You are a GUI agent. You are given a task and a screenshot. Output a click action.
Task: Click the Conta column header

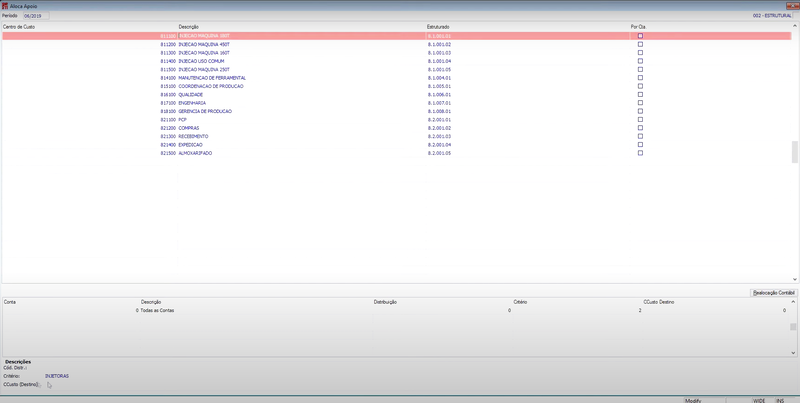click(10, 302)
